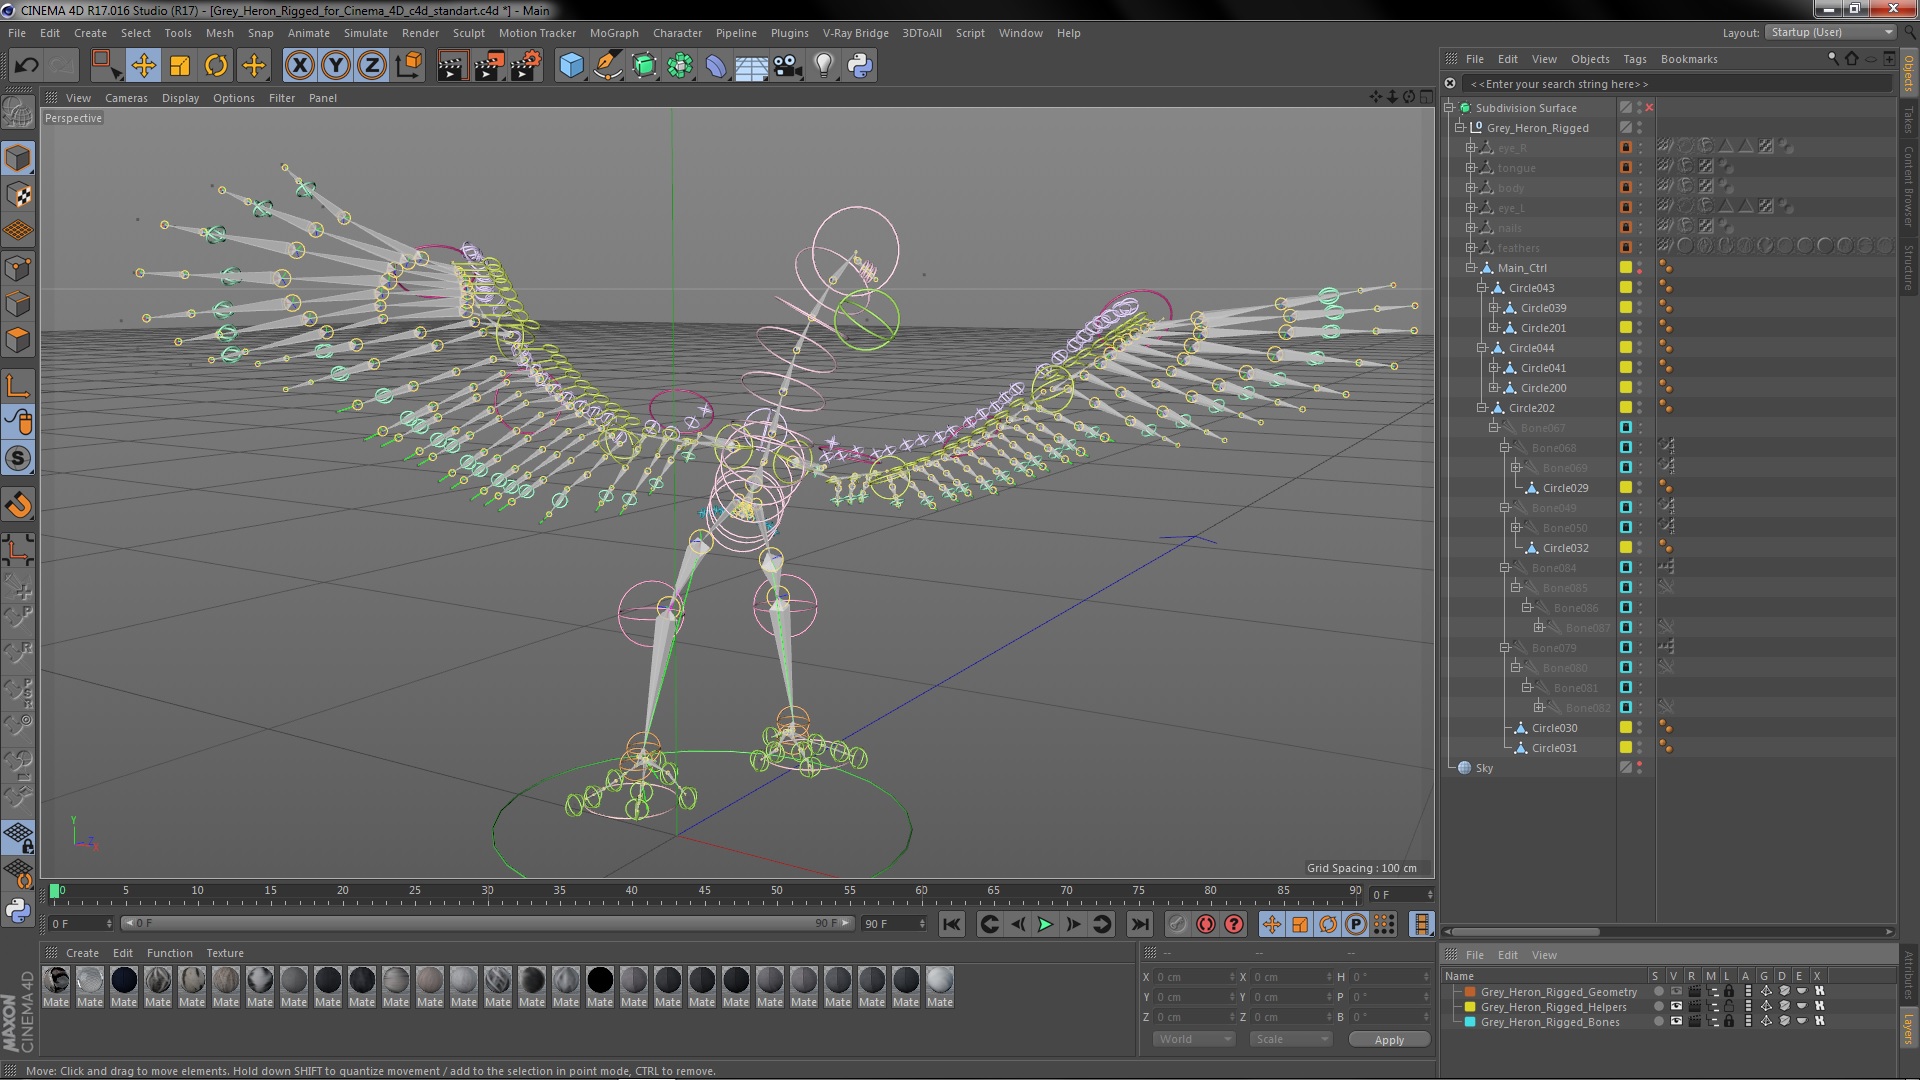The image size is (1920, 1080).
Task: Click the end frame input field
Action: pos(884,923)
